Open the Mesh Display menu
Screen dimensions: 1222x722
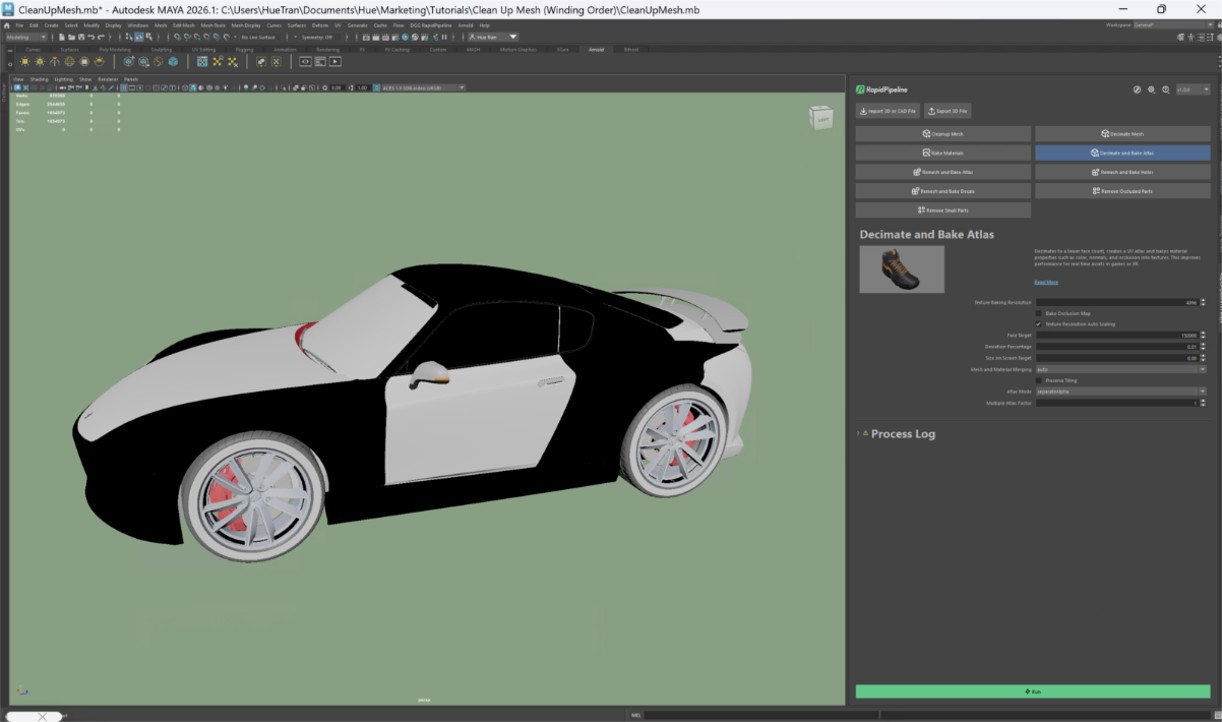point(246,25)
